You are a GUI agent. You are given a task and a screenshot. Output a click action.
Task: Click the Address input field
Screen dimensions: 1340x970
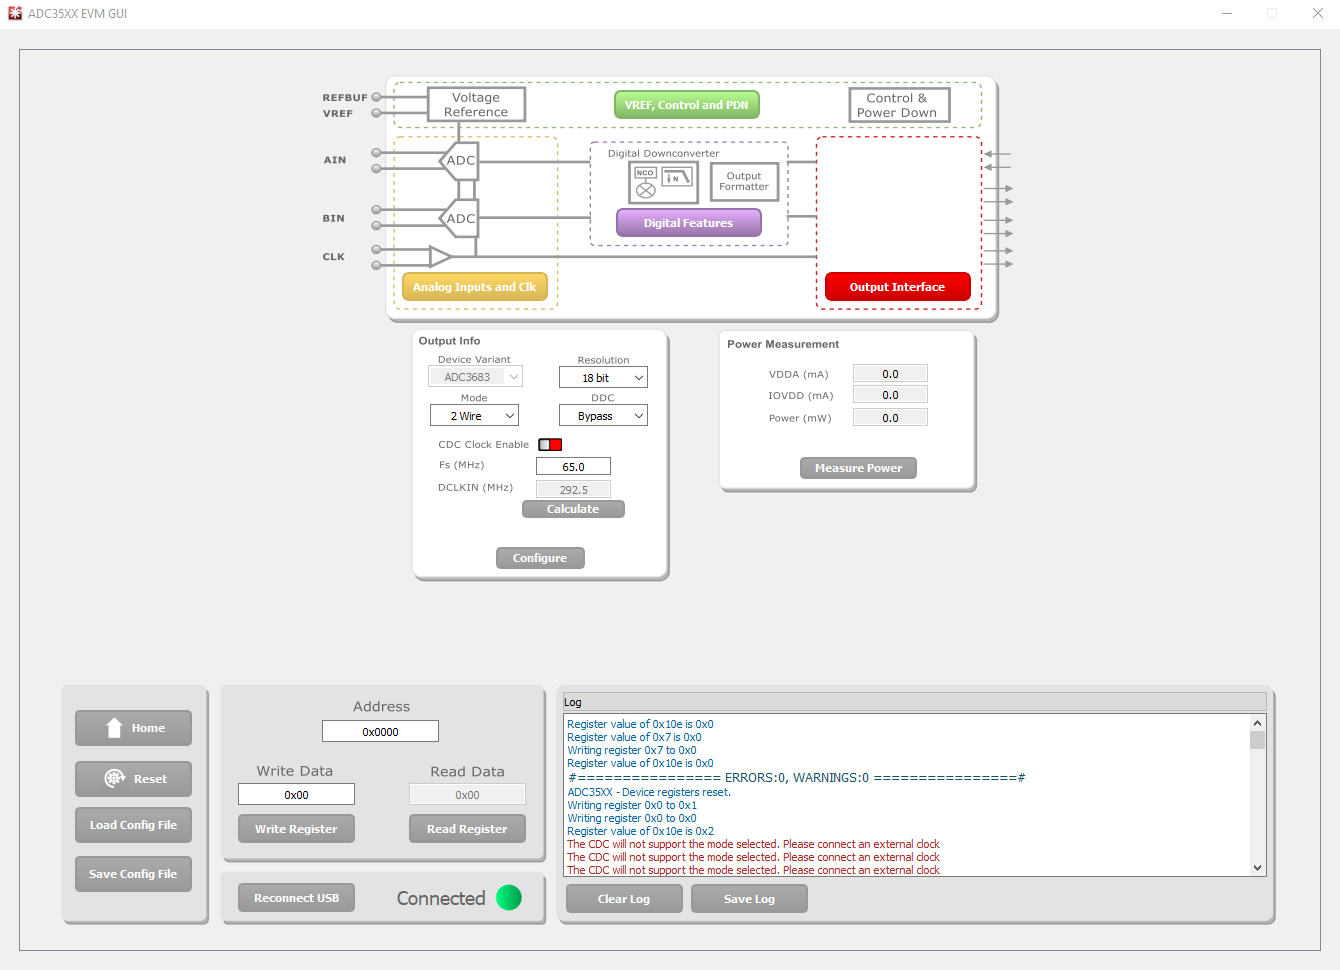[380, 732]
